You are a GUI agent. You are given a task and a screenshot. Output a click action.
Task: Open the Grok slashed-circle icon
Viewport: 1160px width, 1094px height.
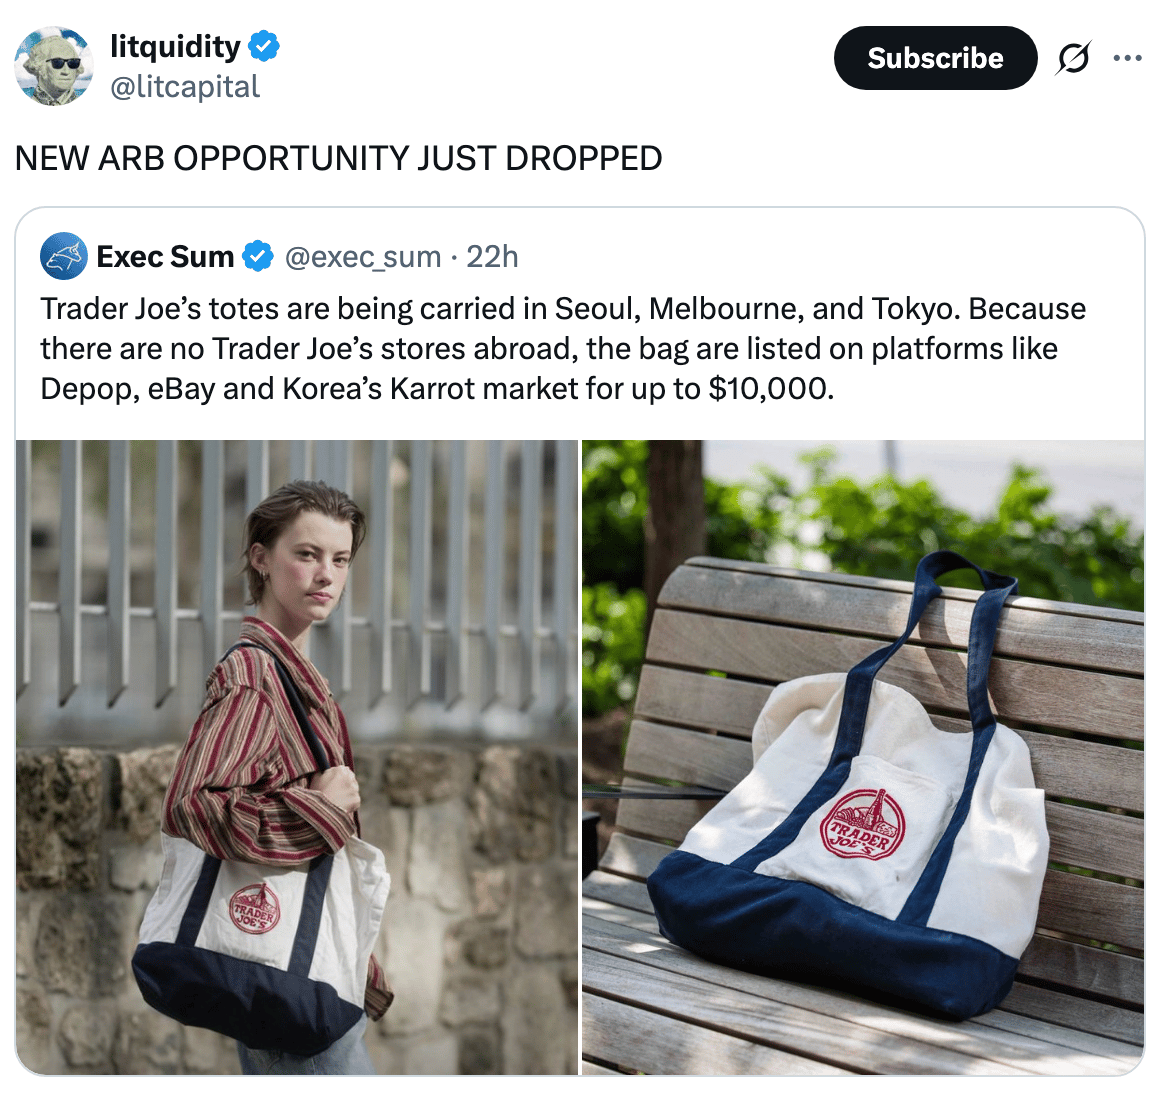pyautogui.click(x=1073, y=58)
